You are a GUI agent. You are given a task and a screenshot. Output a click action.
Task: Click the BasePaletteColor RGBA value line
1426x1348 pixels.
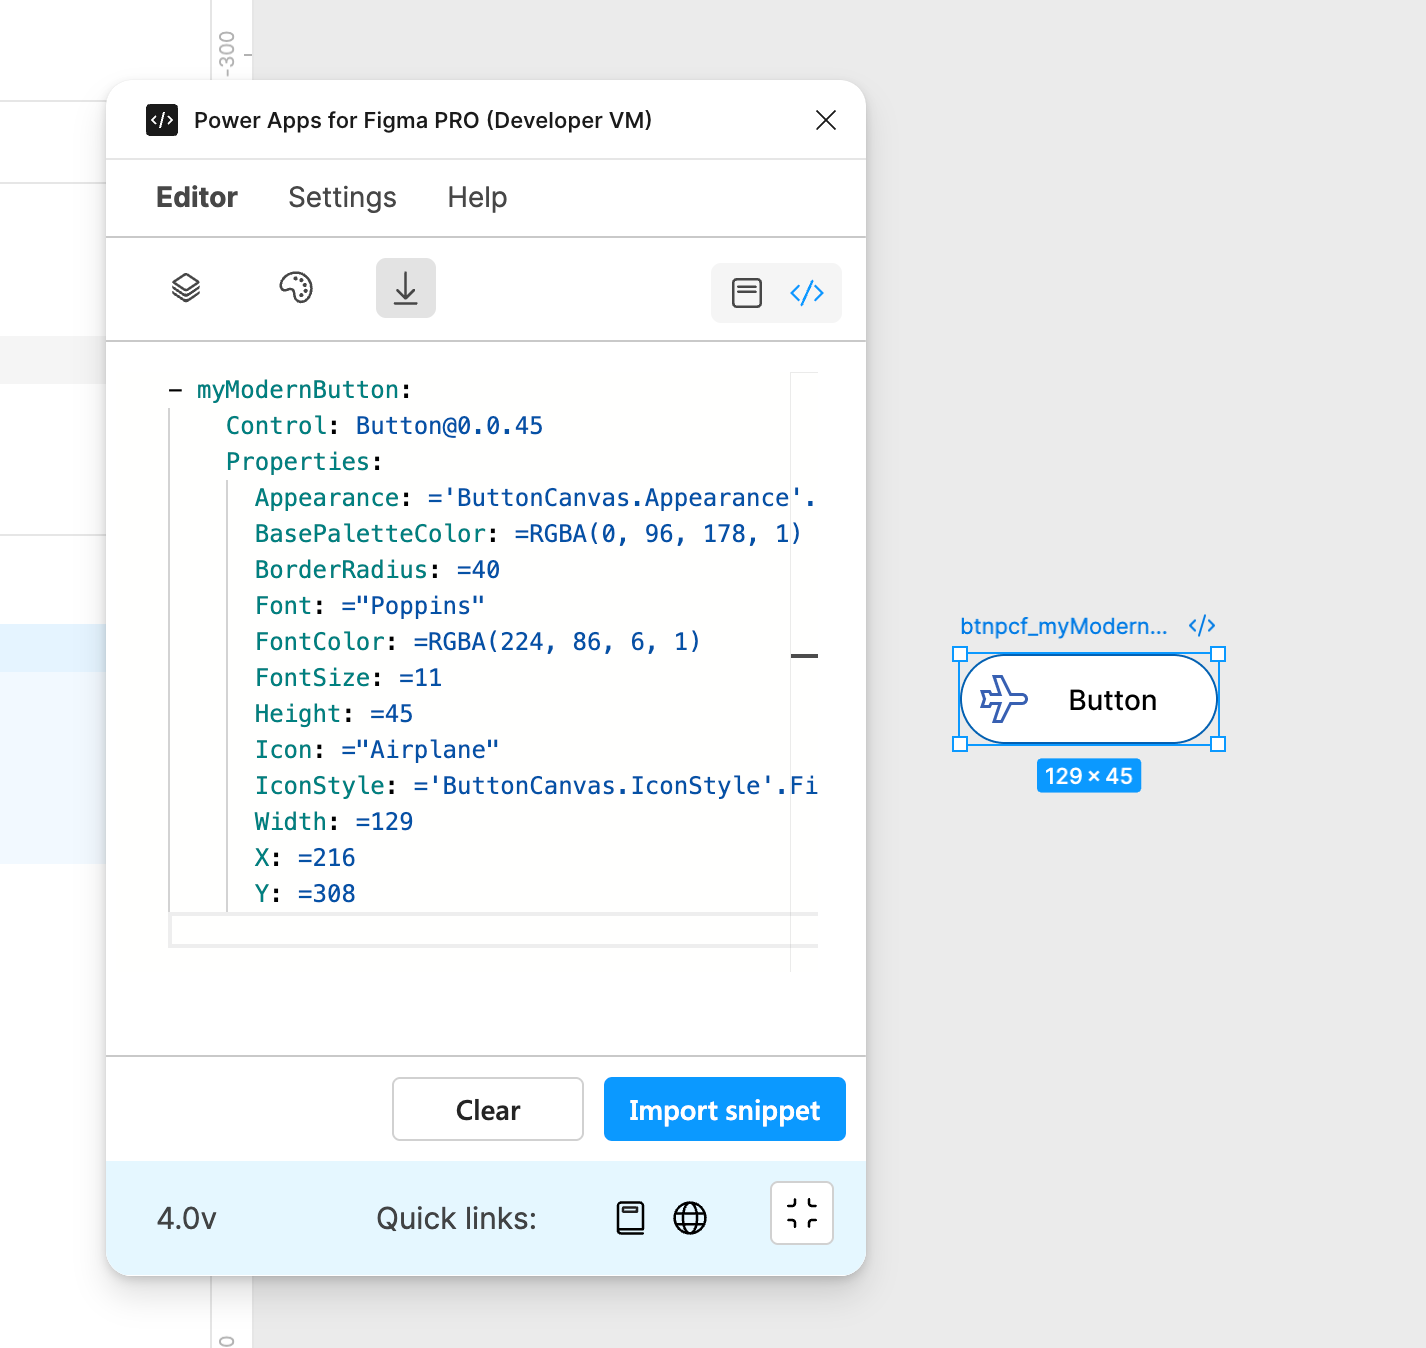[528, 534]
